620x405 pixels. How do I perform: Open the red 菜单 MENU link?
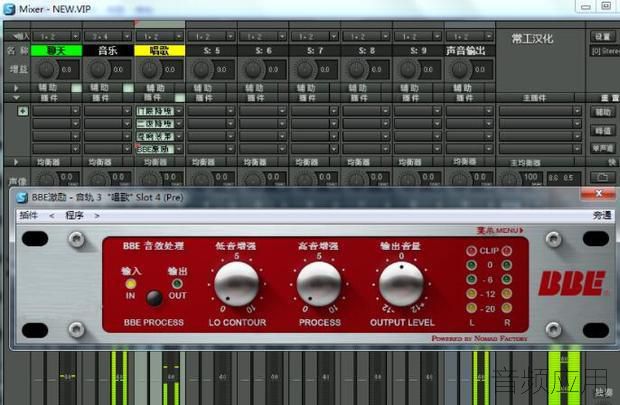(x=500, y=231)
